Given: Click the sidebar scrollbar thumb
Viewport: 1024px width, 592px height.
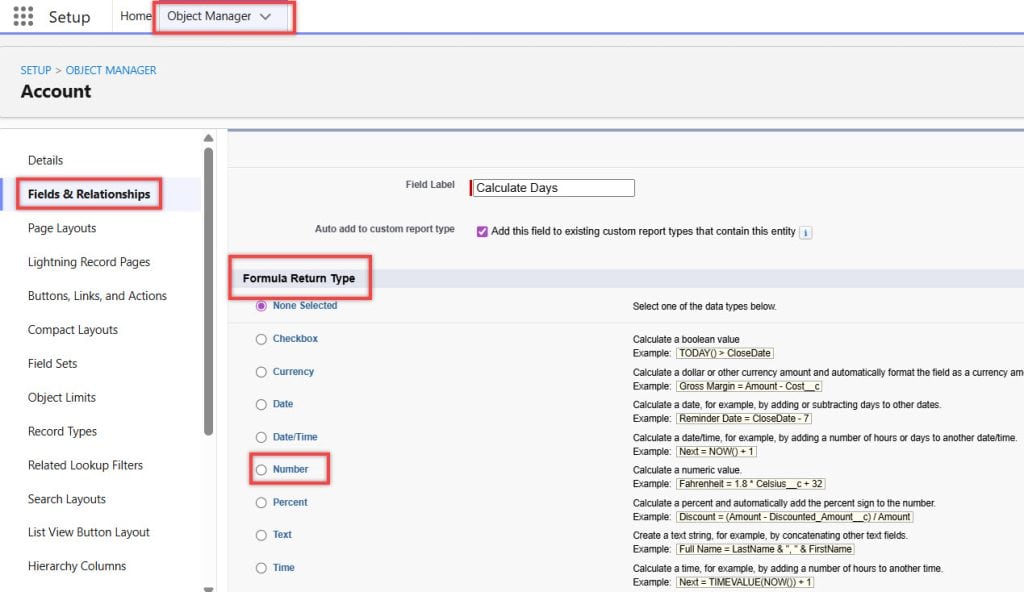Looking at the screenshot, I should [x=208, y=291].
